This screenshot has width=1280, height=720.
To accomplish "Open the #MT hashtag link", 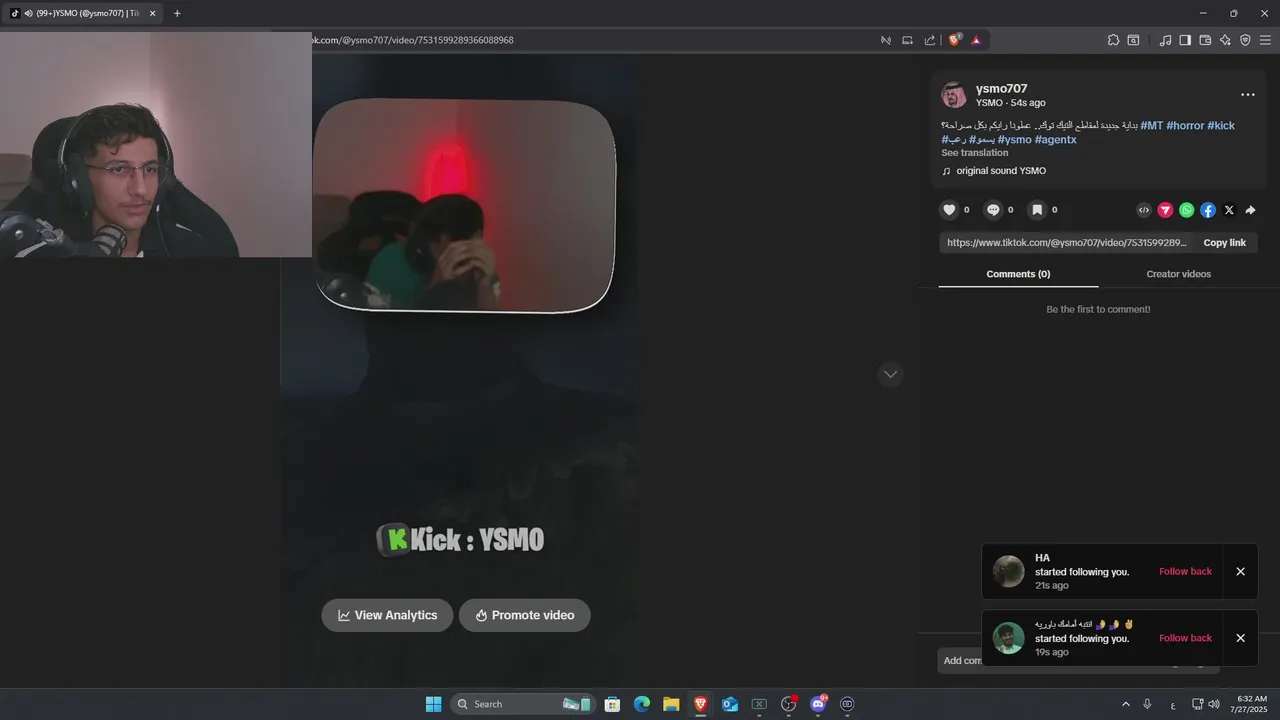I will 1151,126.
